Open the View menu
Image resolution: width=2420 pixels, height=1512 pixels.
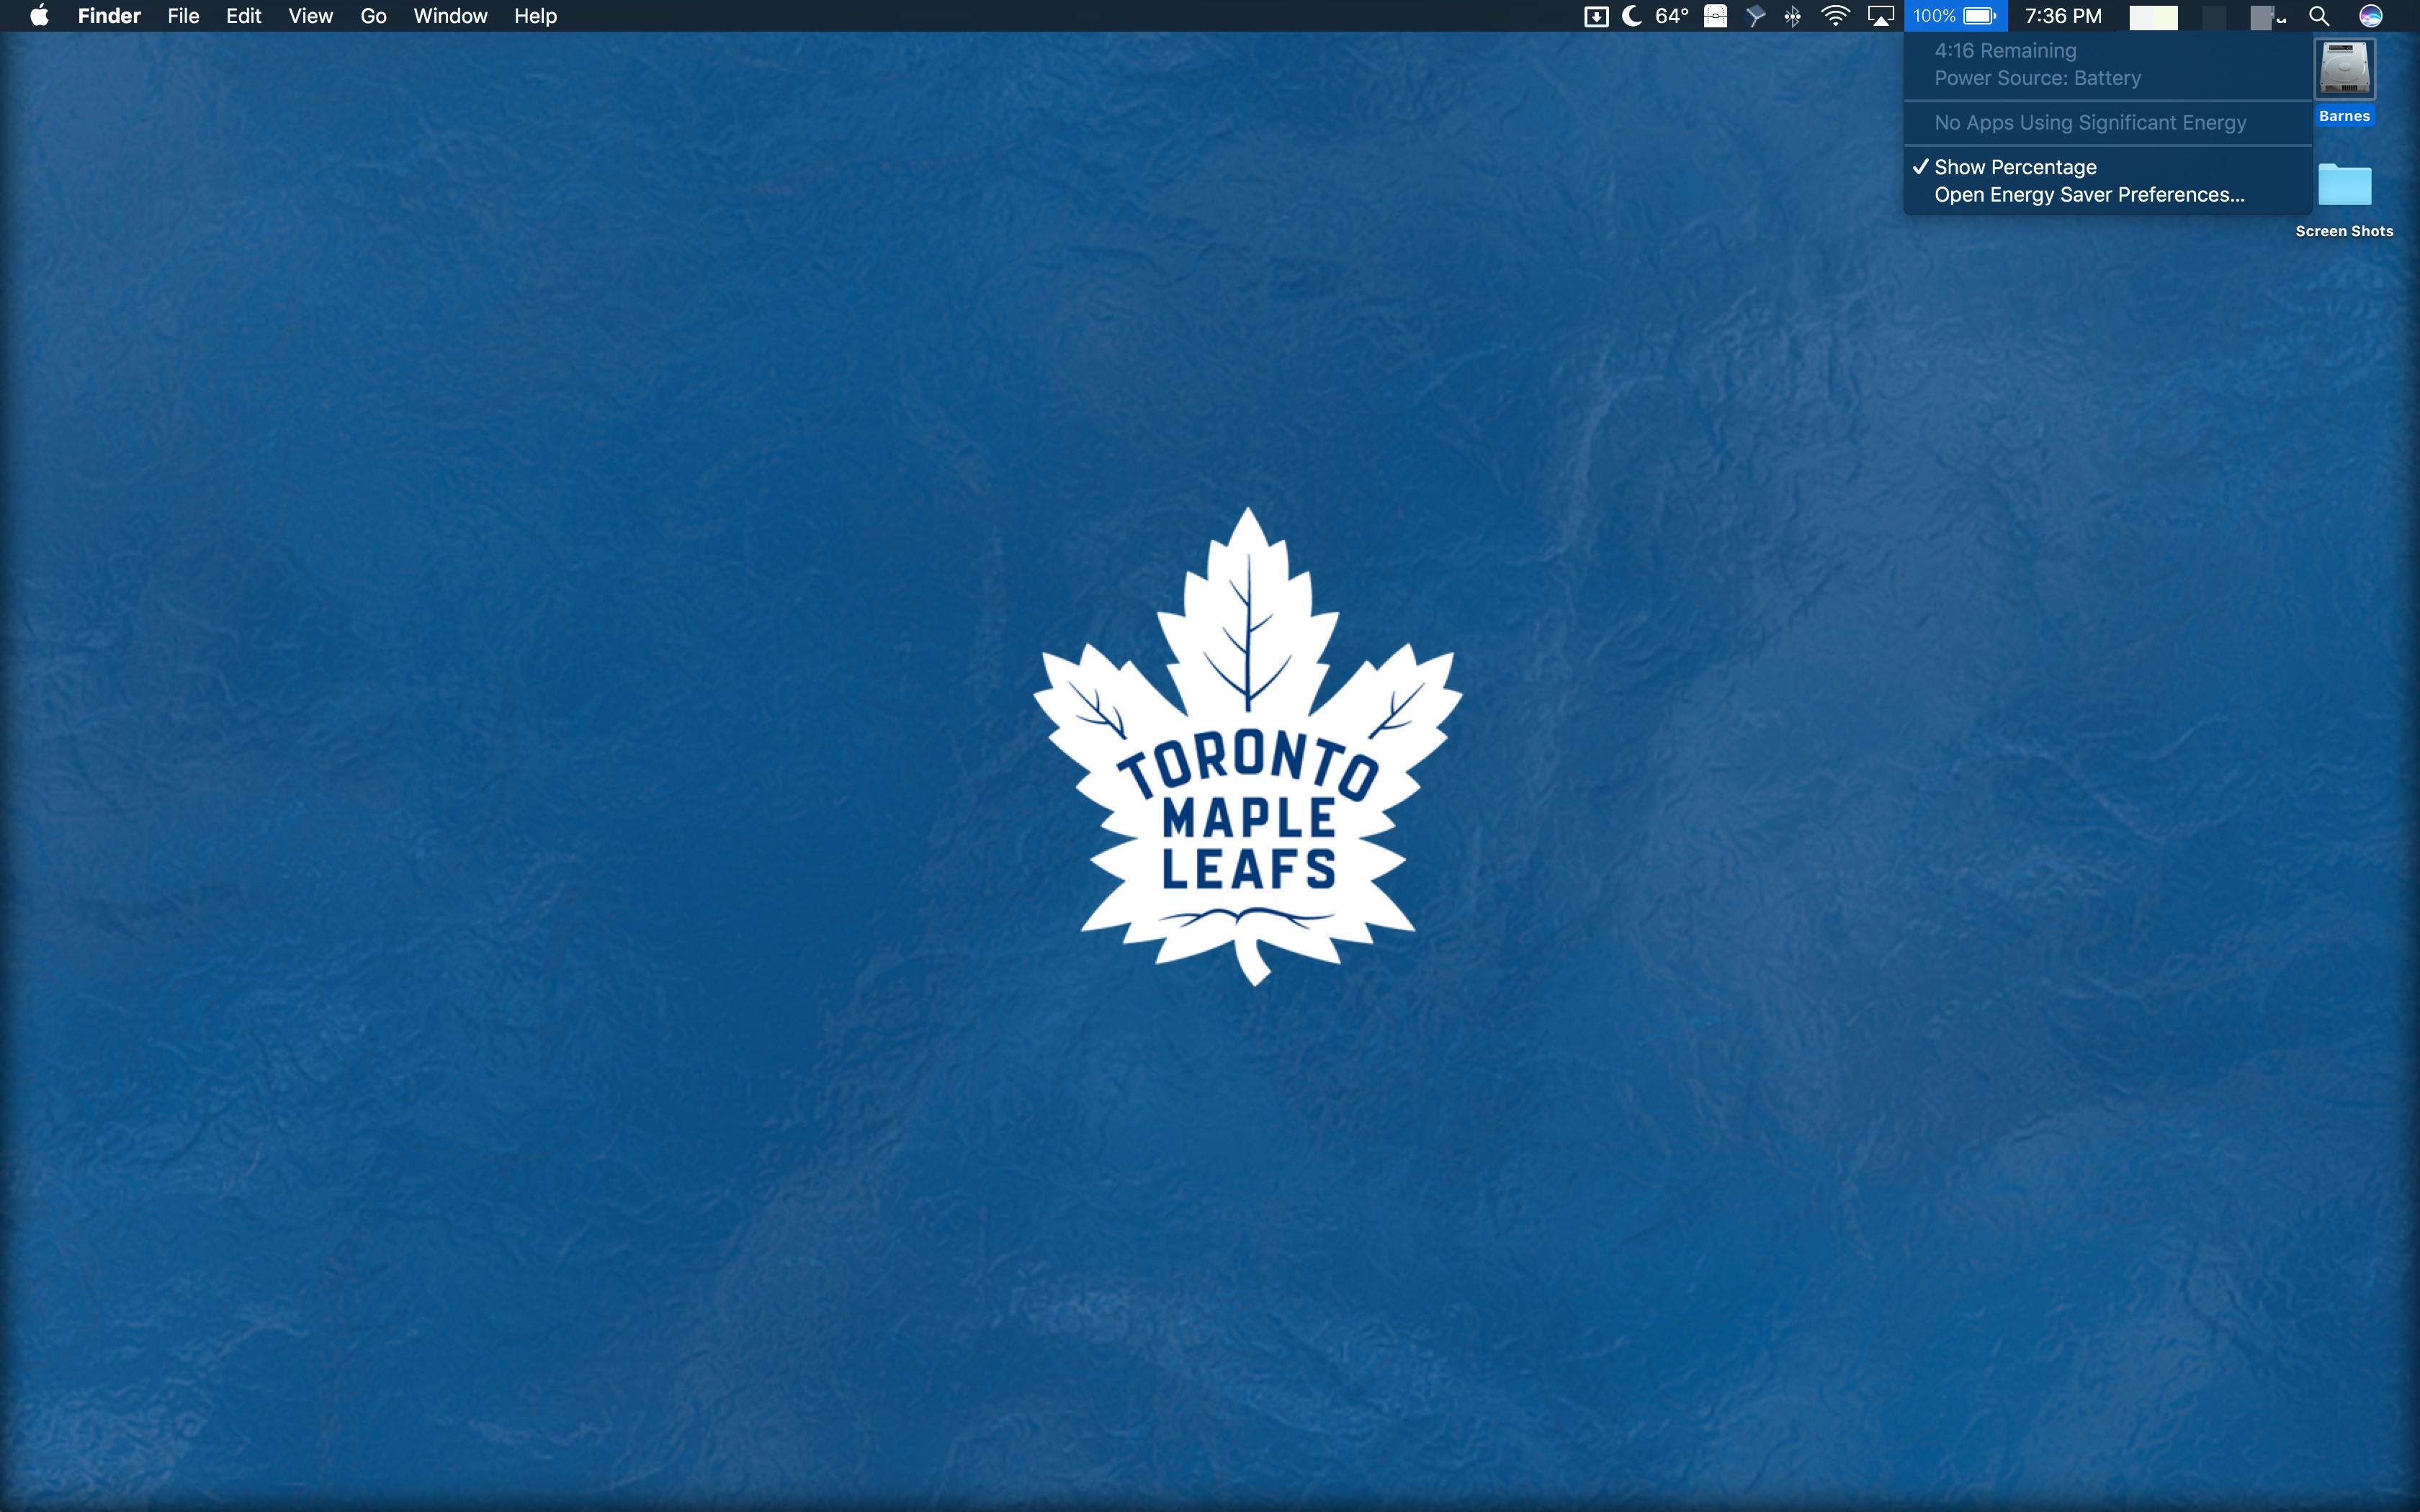(x=310, y=16)
